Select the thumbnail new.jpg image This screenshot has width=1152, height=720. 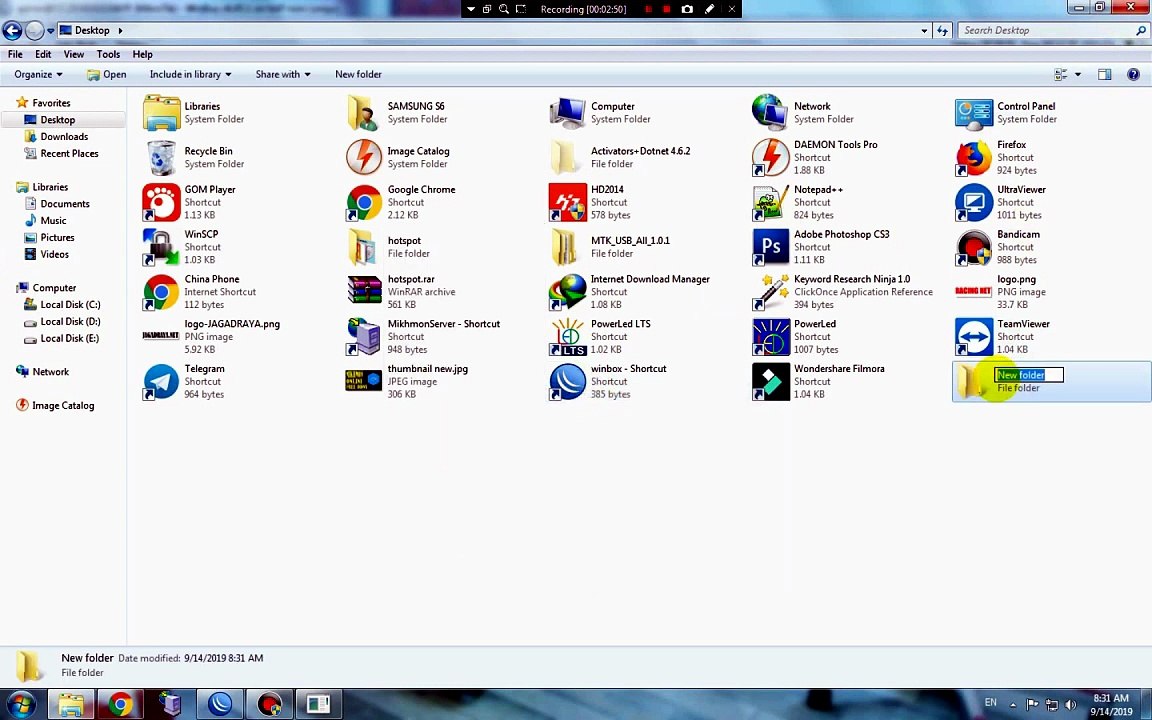(x=364, y=381)
